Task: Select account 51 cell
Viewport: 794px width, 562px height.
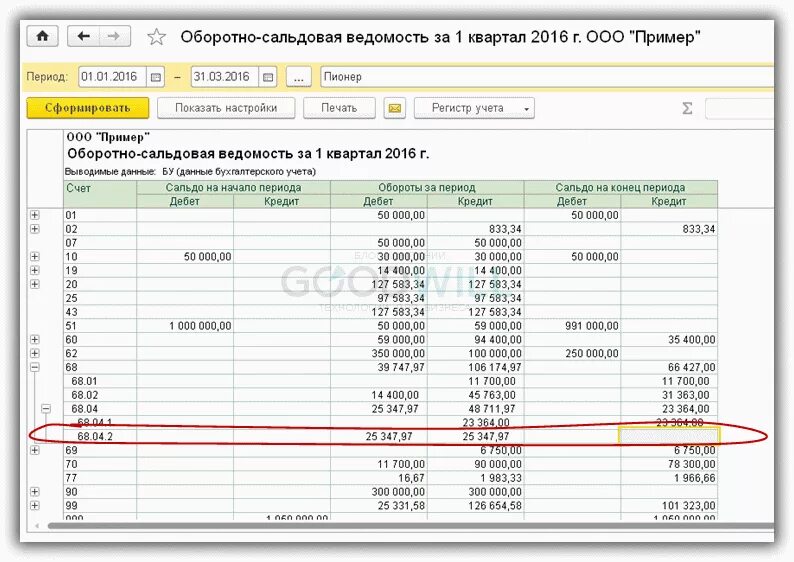Action: click(100, 326)
